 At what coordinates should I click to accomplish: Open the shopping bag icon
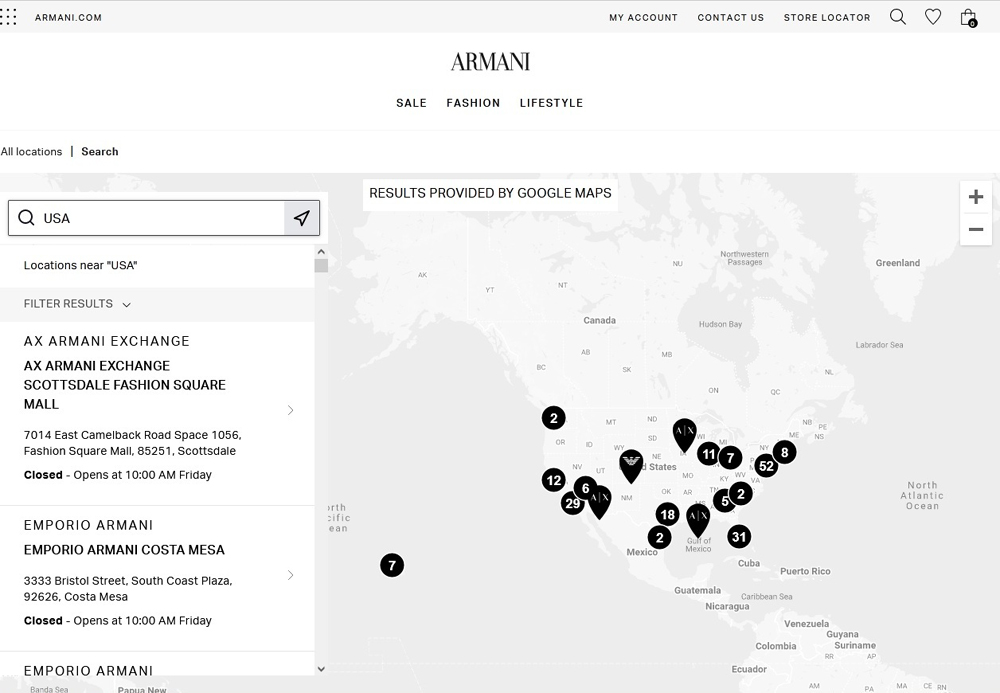968,16
